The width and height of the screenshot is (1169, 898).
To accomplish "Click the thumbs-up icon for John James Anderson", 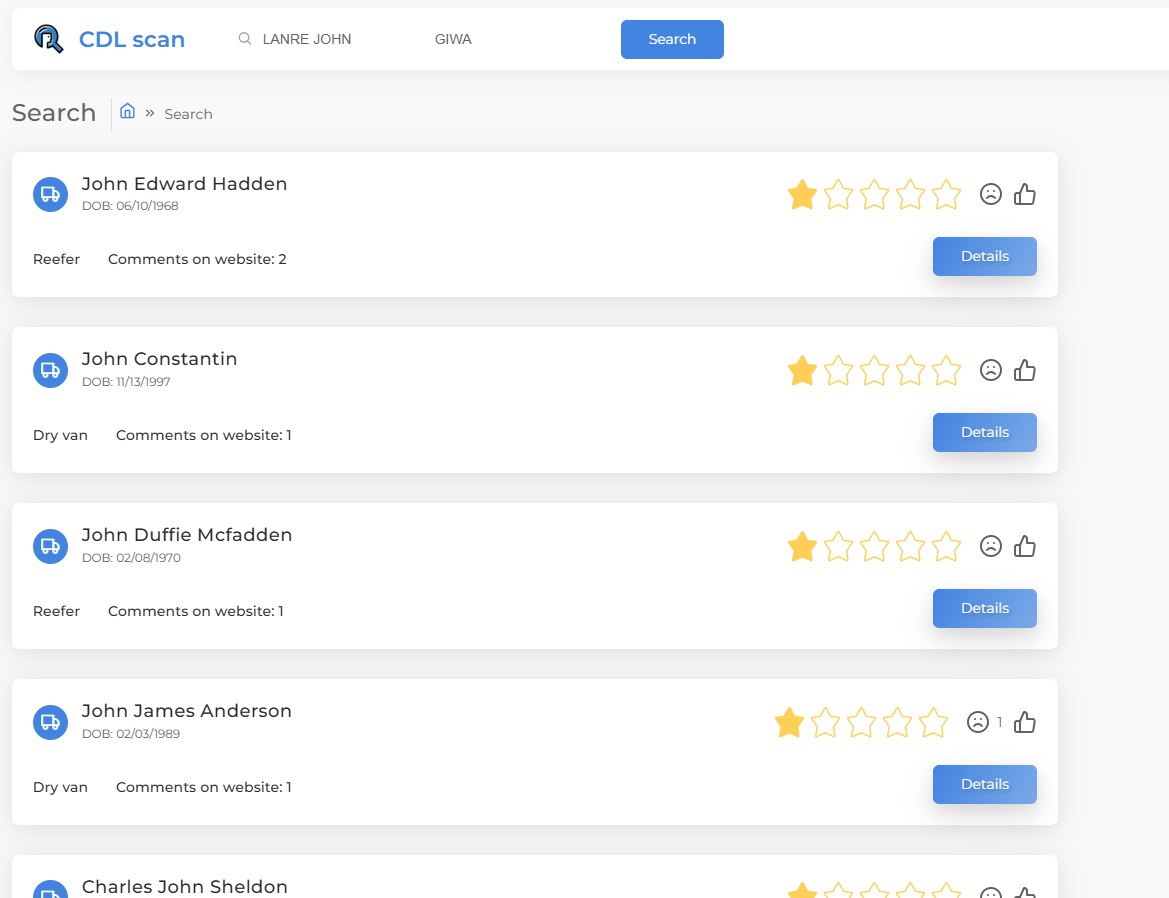I will tap(1024, 722).
